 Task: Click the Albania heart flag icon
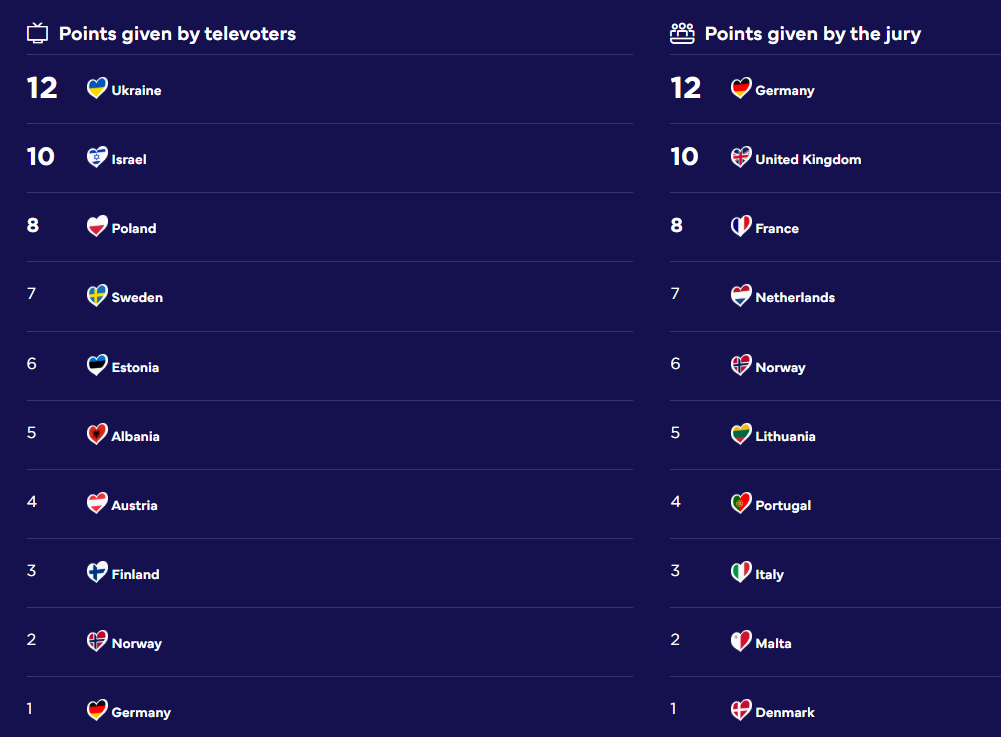pos(97,435)
